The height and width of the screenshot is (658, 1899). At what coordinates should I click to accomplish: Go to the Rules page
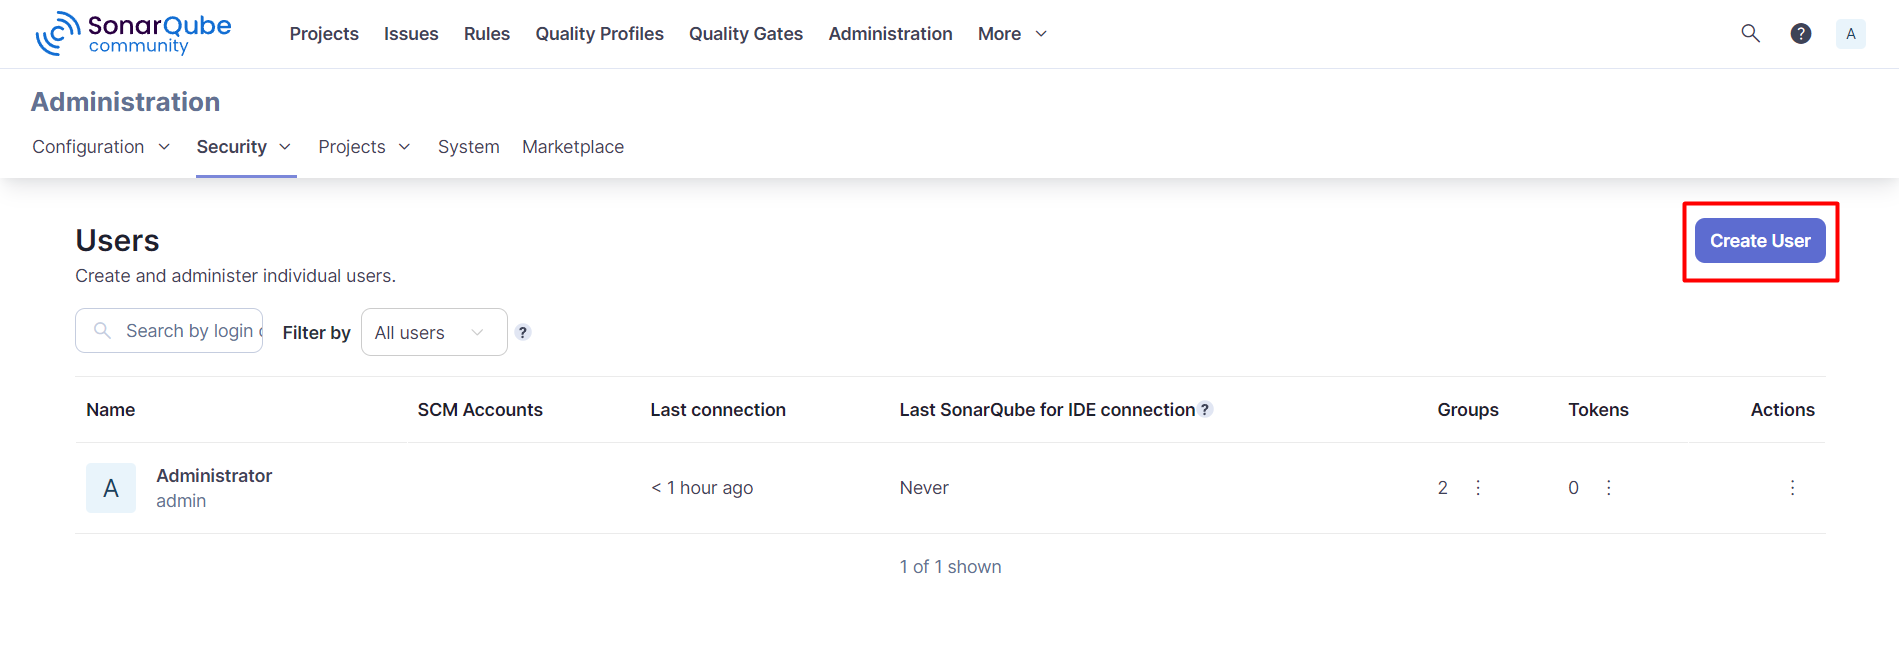(x=486, y=33)
